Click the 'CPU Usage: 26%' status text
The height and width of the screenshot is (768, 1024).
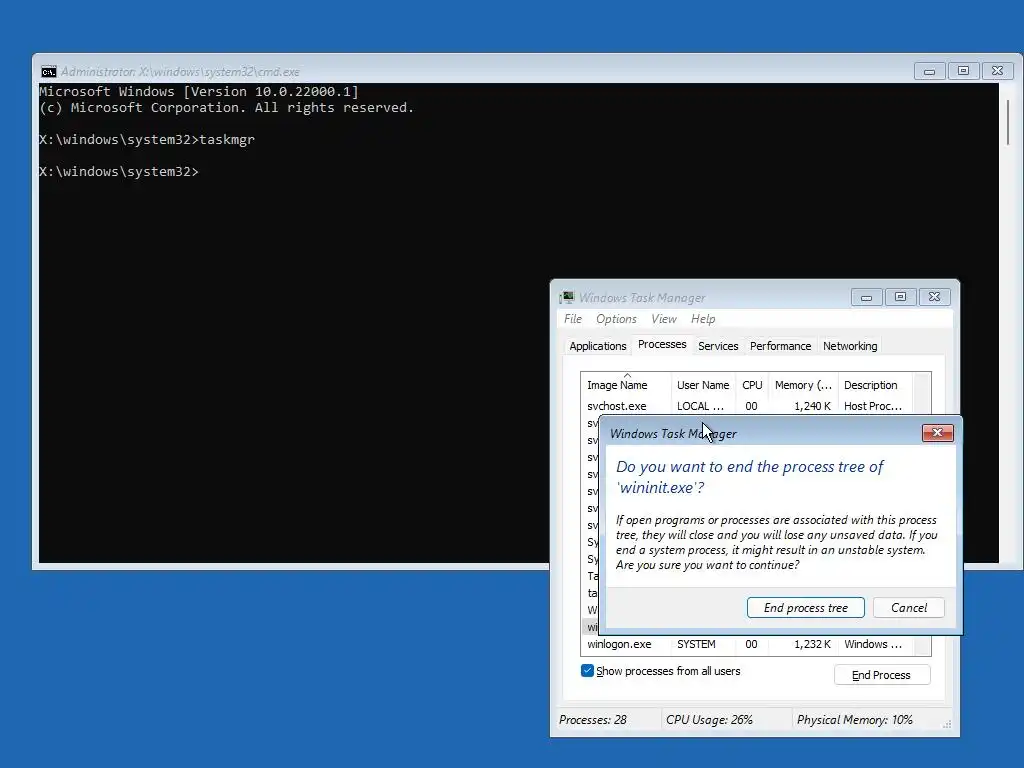(709, 720)
